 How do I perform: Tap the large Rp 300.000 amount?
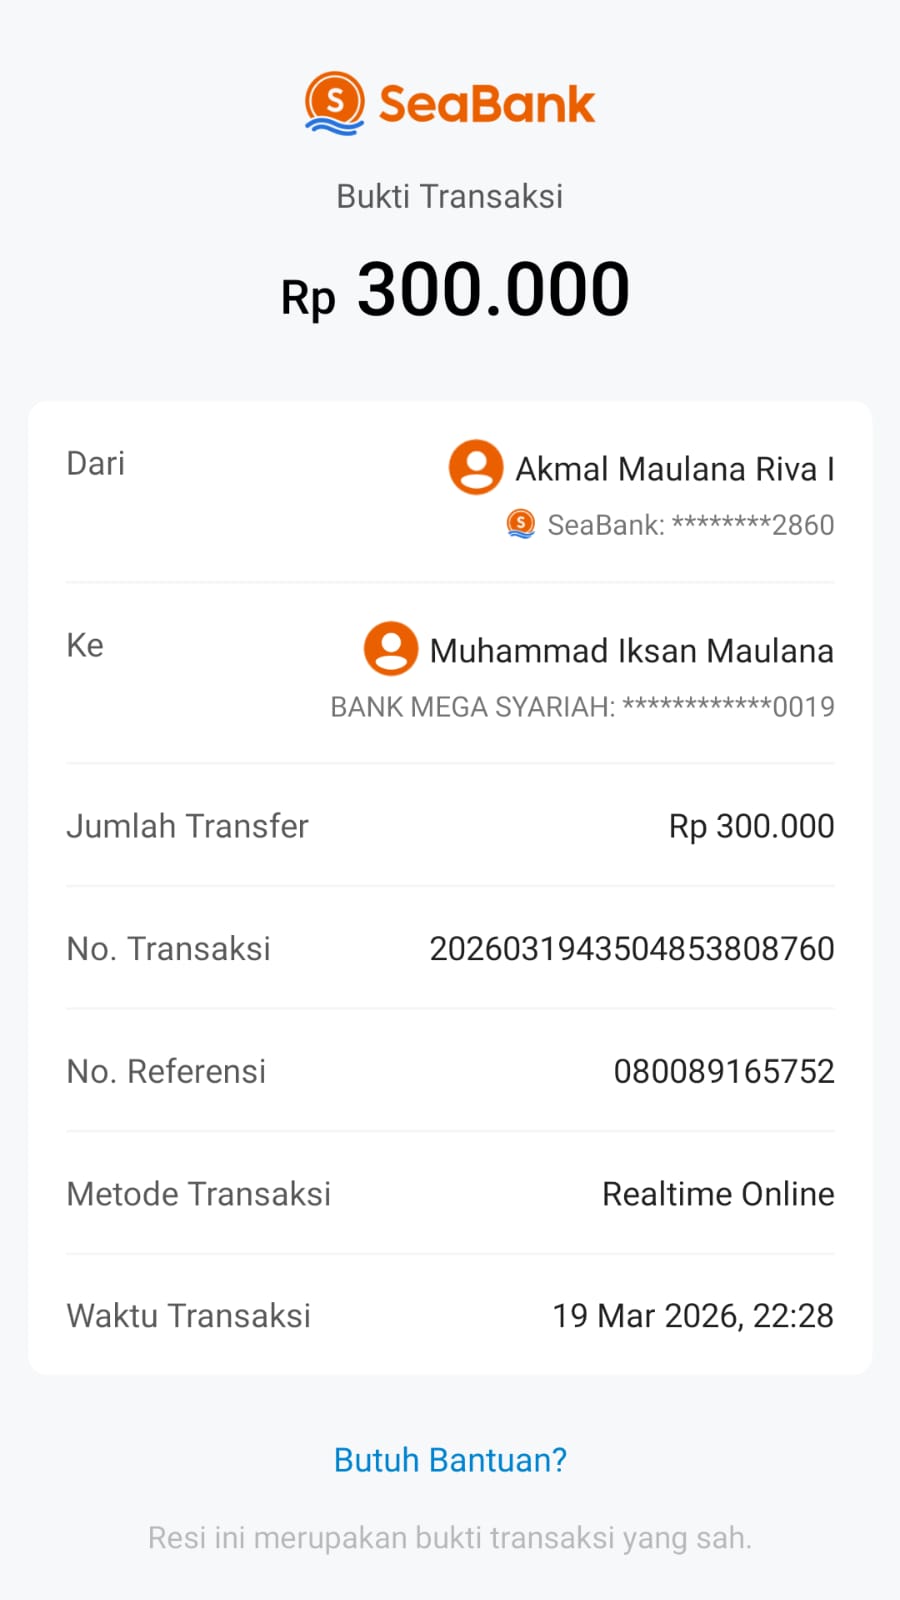[455, 291]
